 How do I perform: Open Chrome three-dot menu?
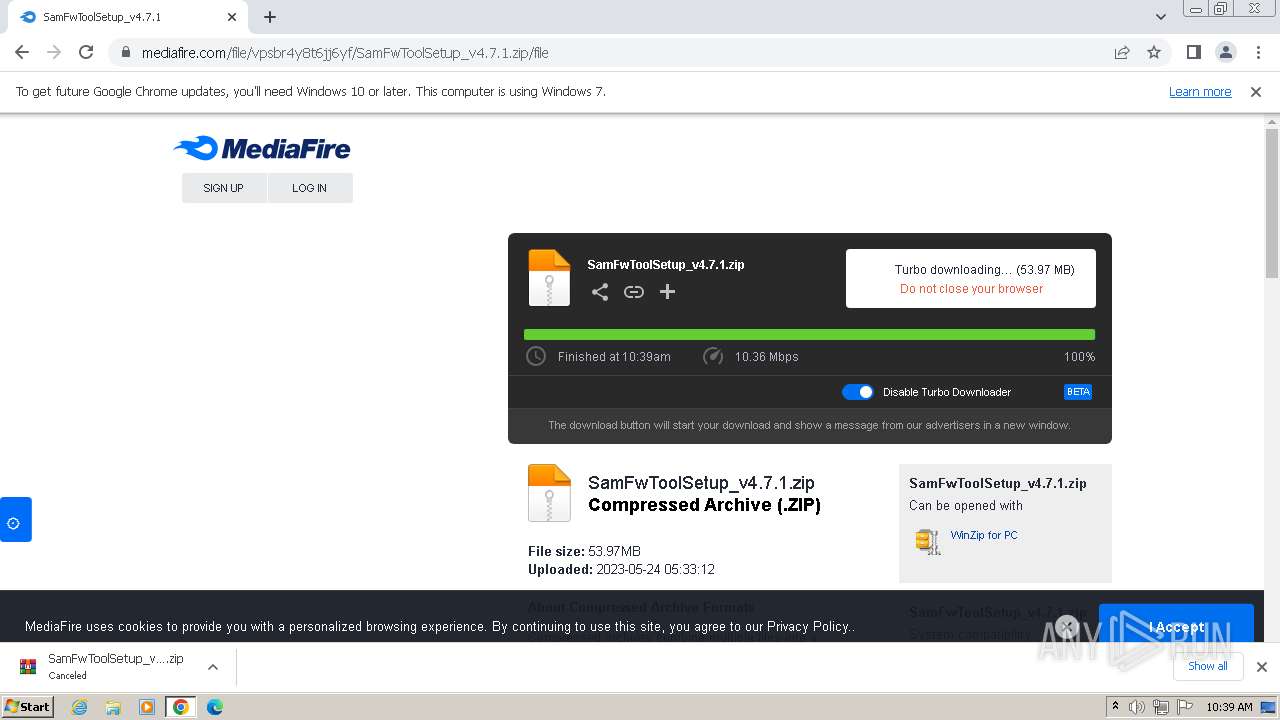click(1258, 52)
